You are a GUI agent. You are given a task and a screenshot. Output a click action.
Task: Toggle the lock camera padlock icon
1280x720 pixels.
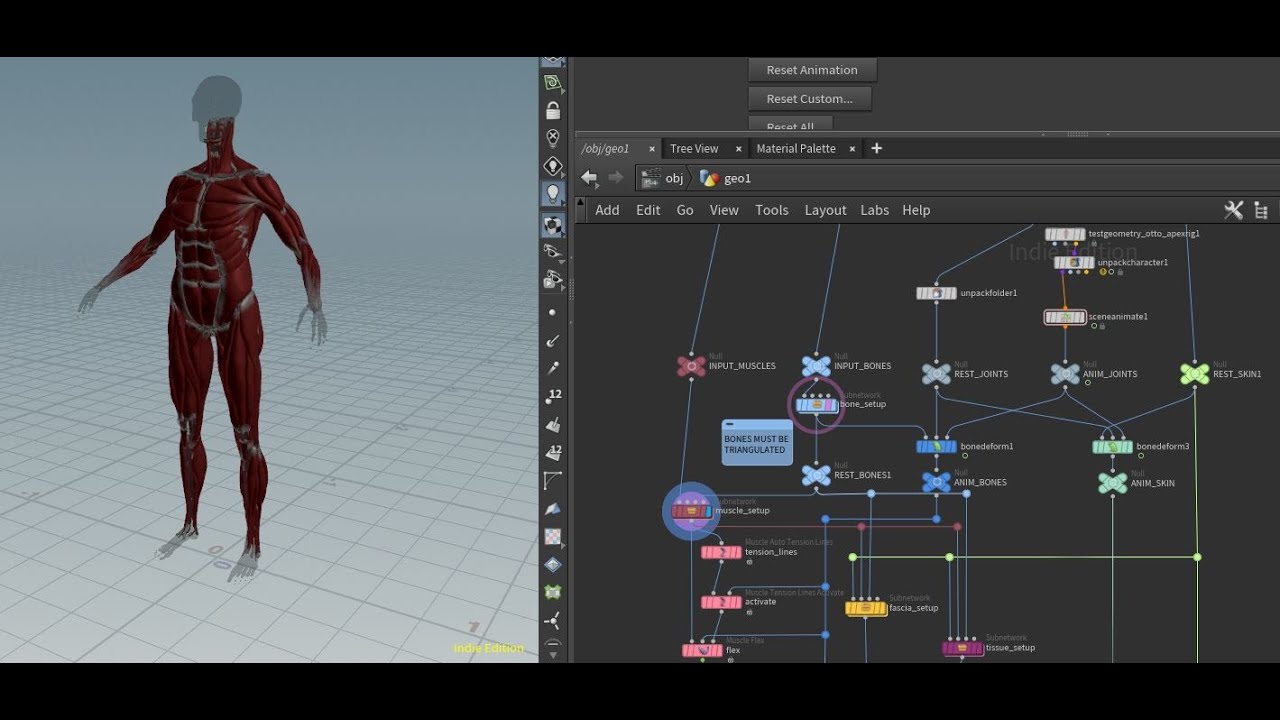(553, 110)
